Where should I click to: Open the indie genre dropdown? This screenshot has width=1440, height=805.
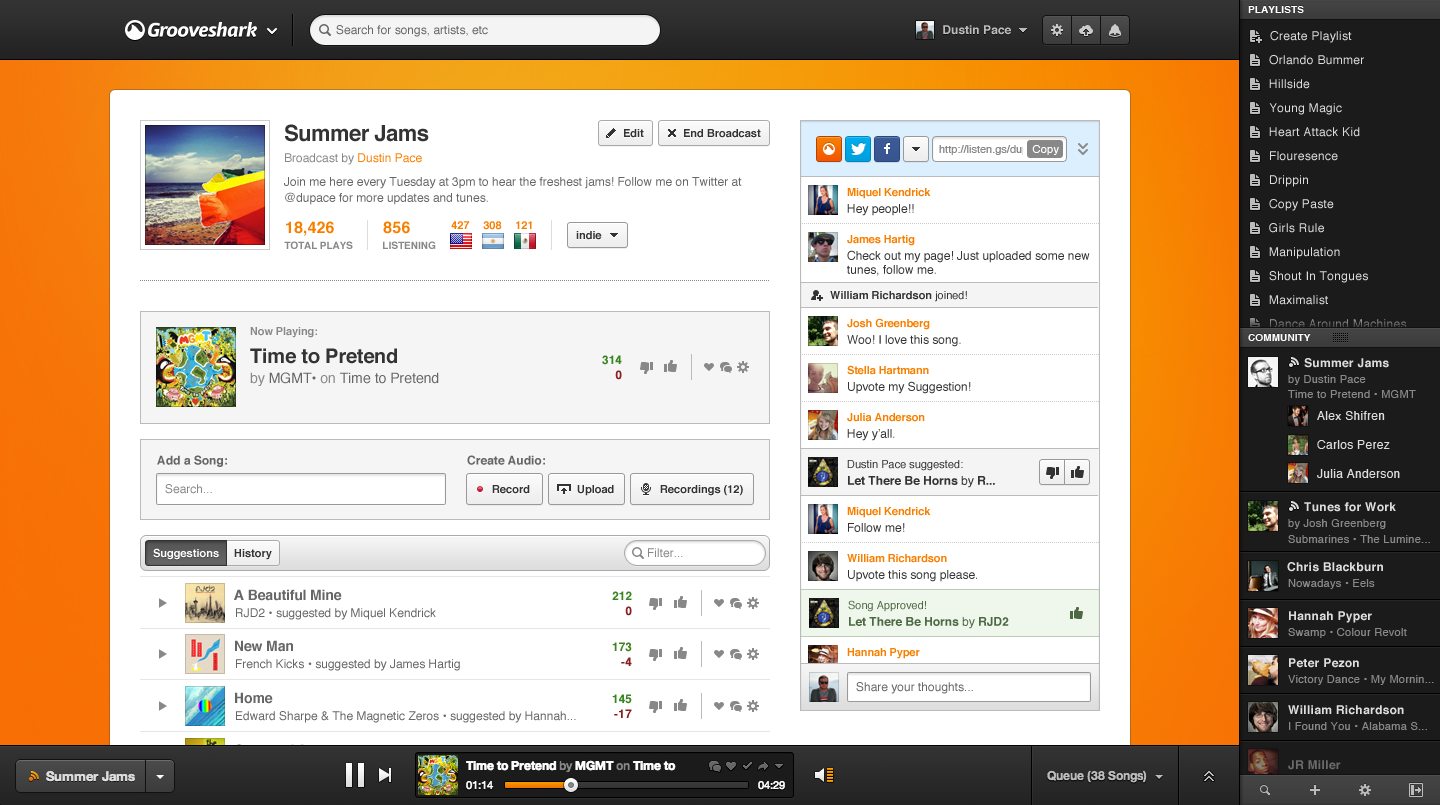(597, 235)
